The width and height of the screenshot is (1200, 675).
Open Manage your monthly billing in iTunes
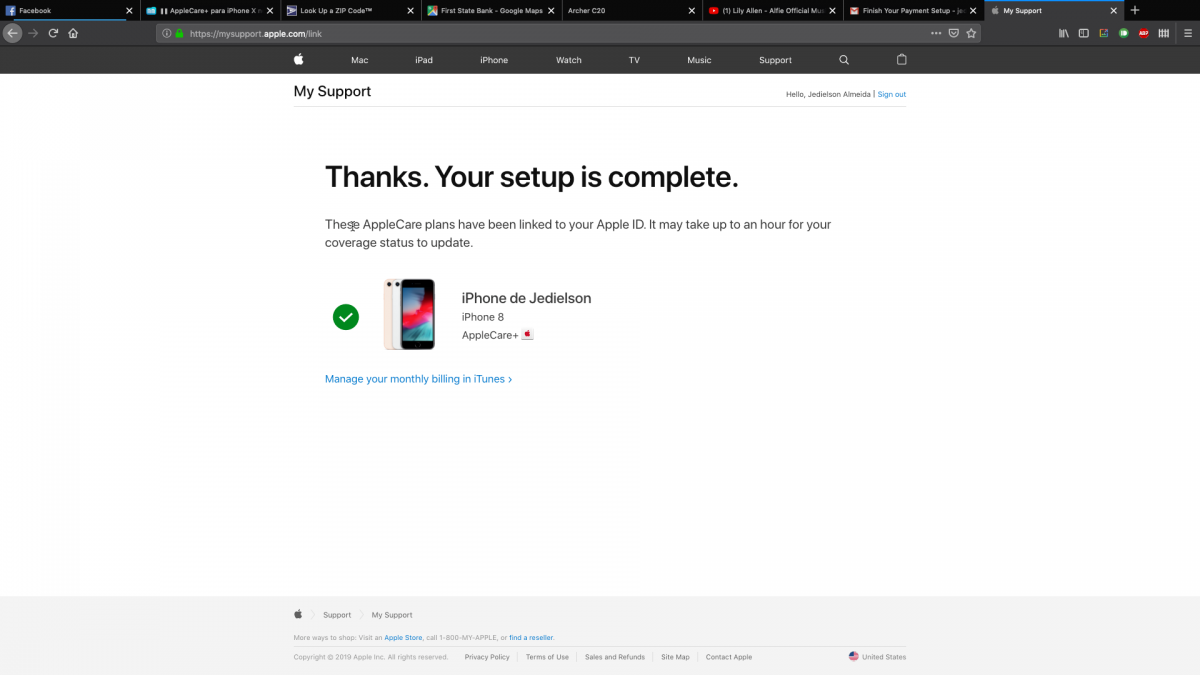(418, 379)
